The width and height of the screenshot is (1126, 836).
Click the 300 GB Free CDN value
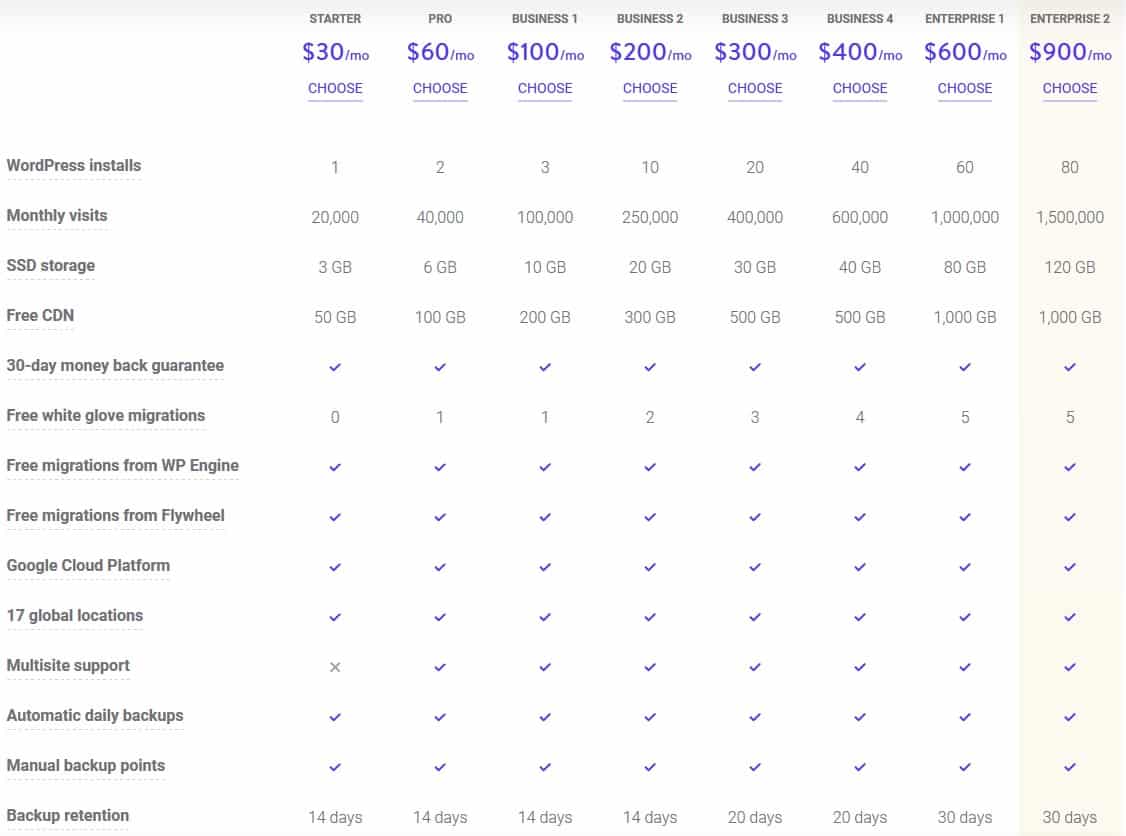click(649, 317)
